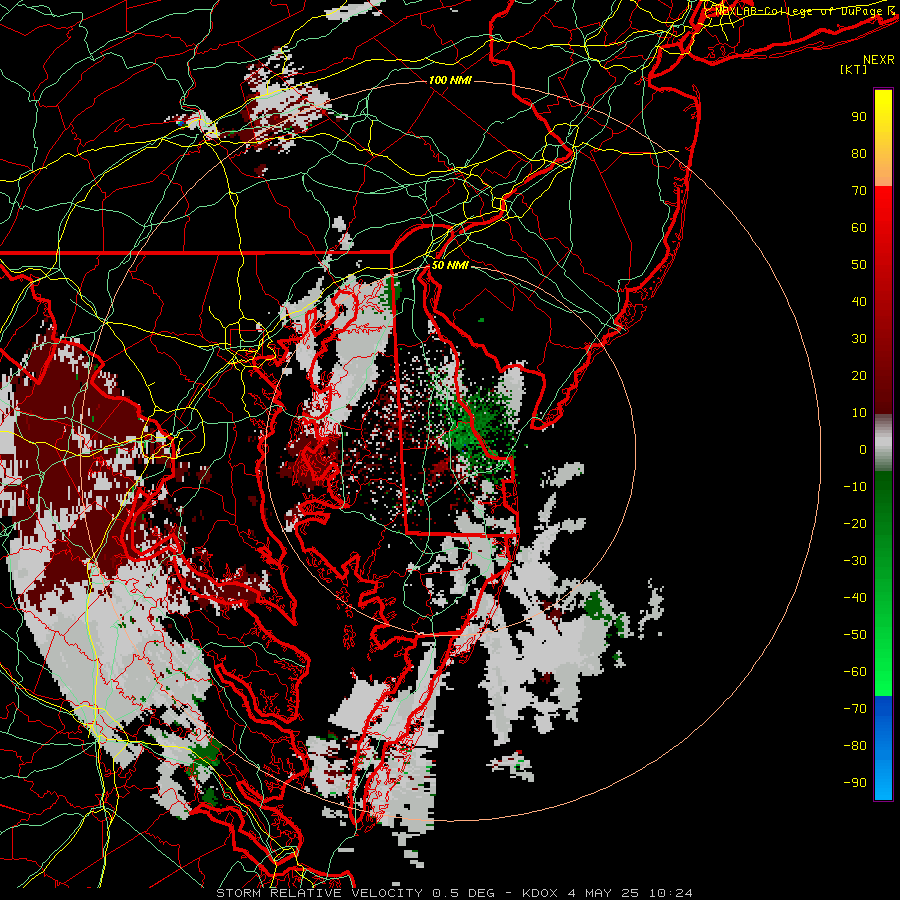
Task: Click the -30 value on the velocity scale
Action: [x=855, y=561]
